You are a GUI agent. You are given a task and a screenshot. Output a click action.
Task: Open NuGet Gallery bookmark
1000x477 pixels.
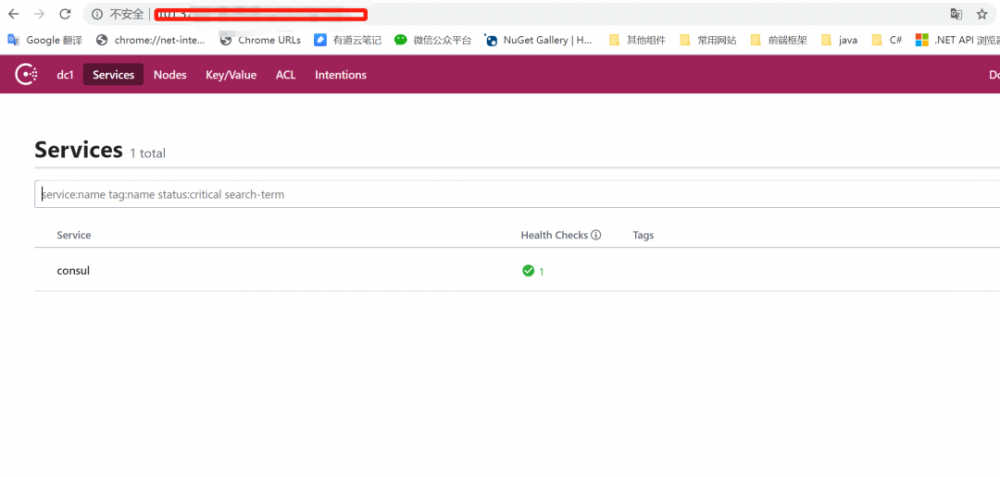click(x=539, y=40)
